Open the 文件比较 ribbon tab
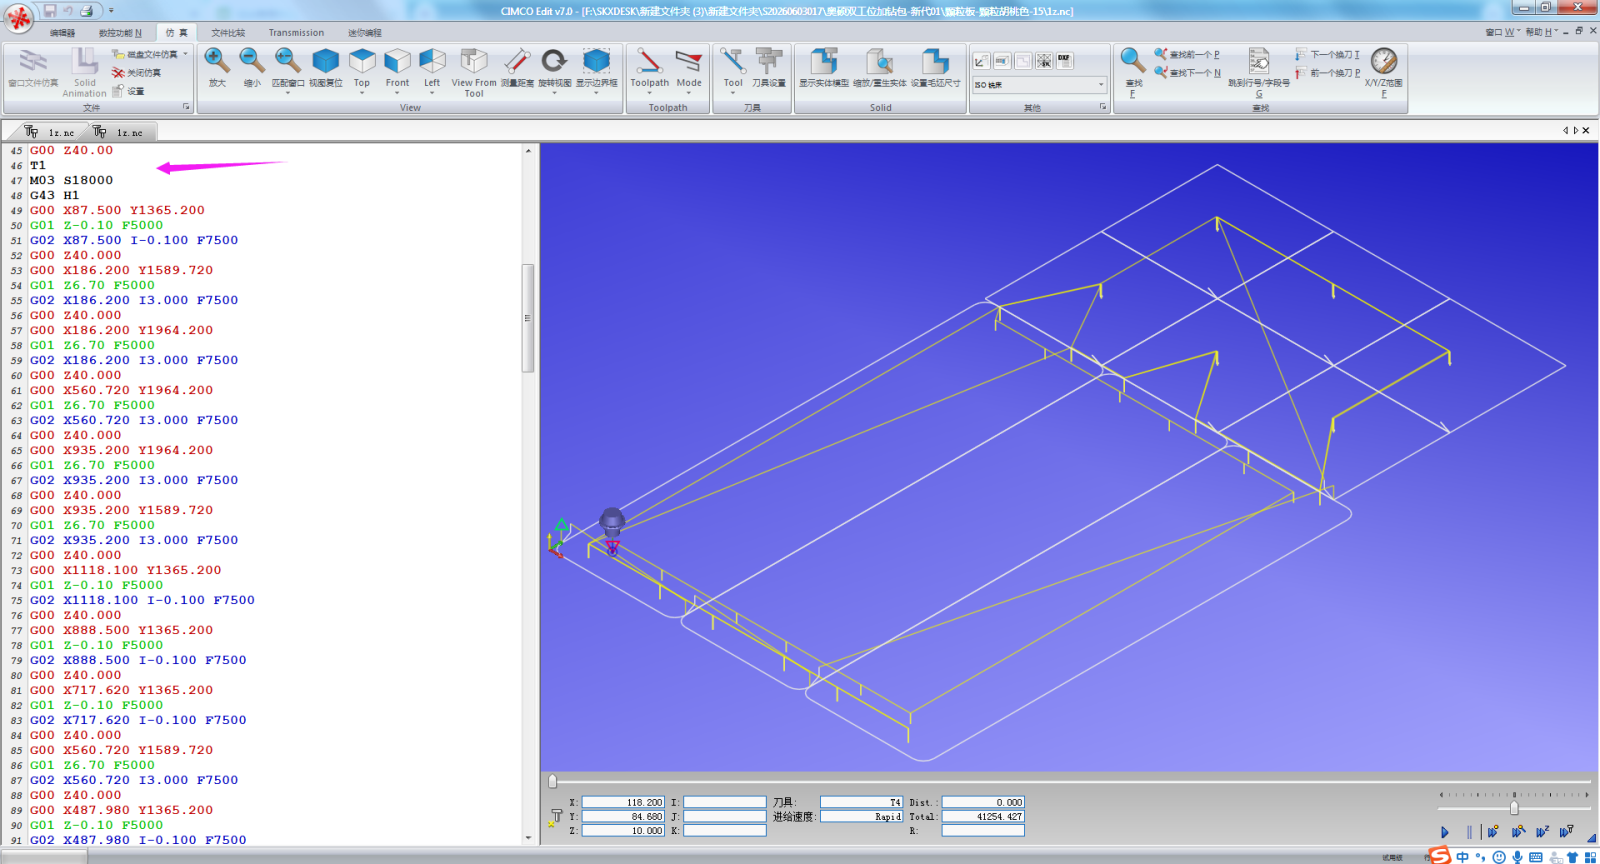 tap(228, 33)
